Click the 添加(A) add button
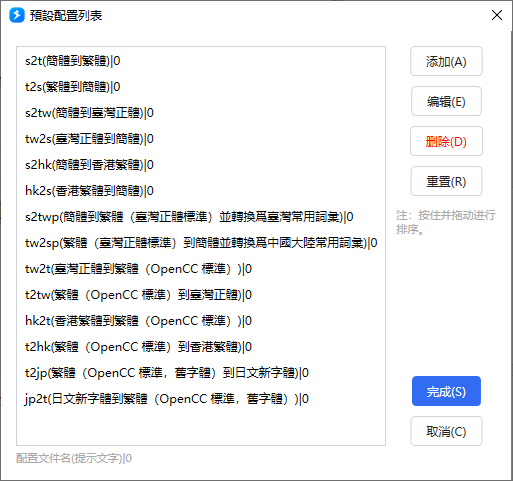This screenshot has height=481, width=513. pos(446,61)
